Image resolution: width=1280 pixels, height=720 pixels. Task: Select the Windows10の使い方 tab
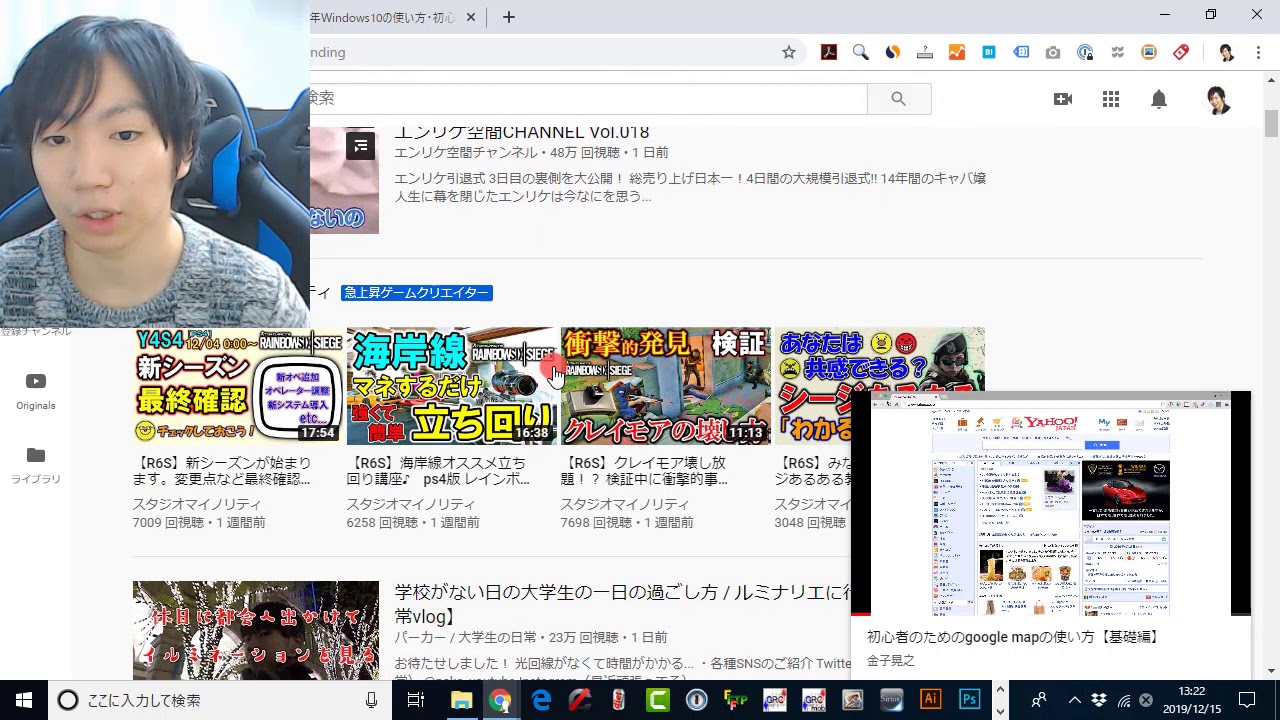pyautogui.click(x=385, y=18)
